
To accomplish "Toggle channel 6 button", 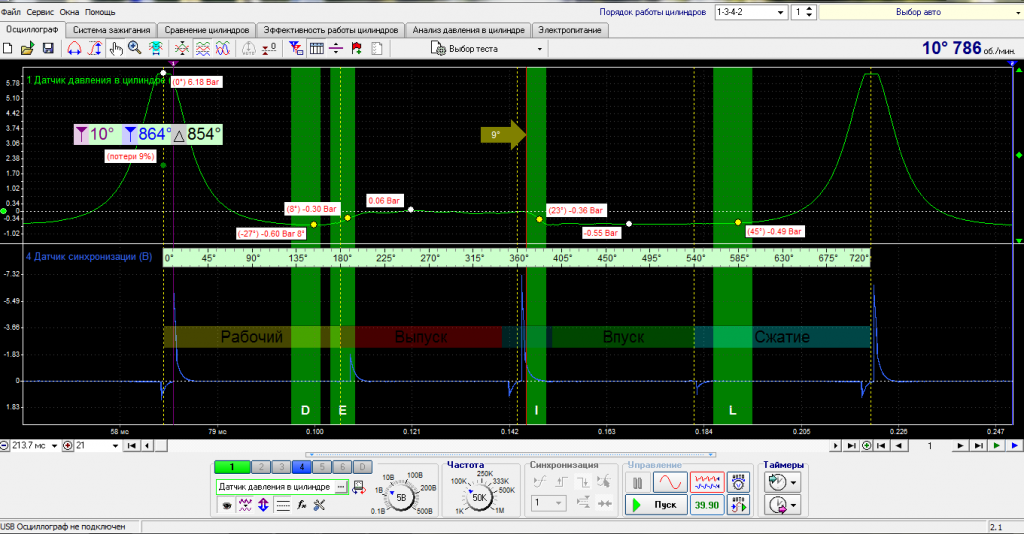I will [342, 467].
